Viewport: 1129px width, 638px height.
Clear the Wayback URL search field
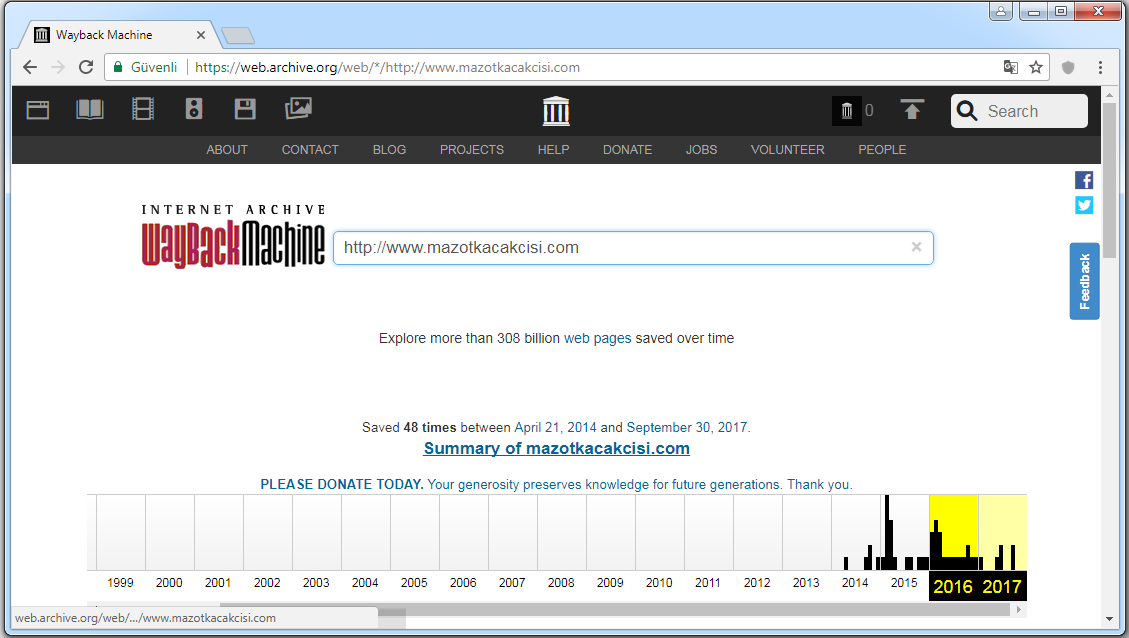pos(916,247)
